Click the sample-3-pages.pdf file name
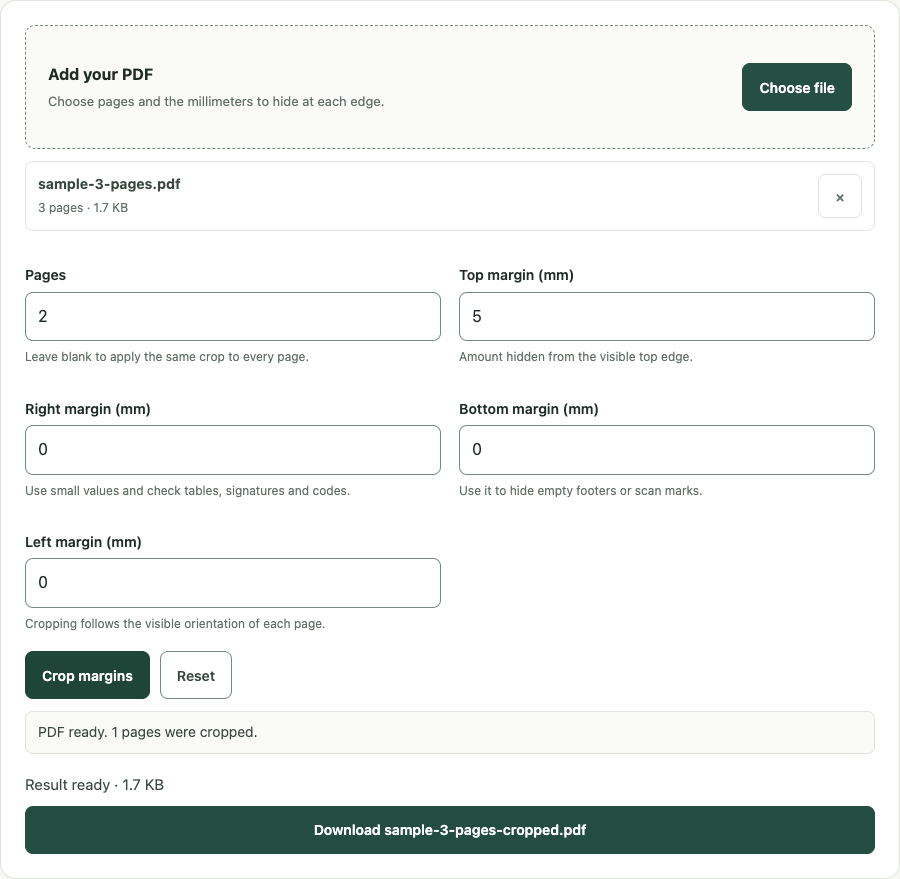The image size is (900, 879). 109,184
